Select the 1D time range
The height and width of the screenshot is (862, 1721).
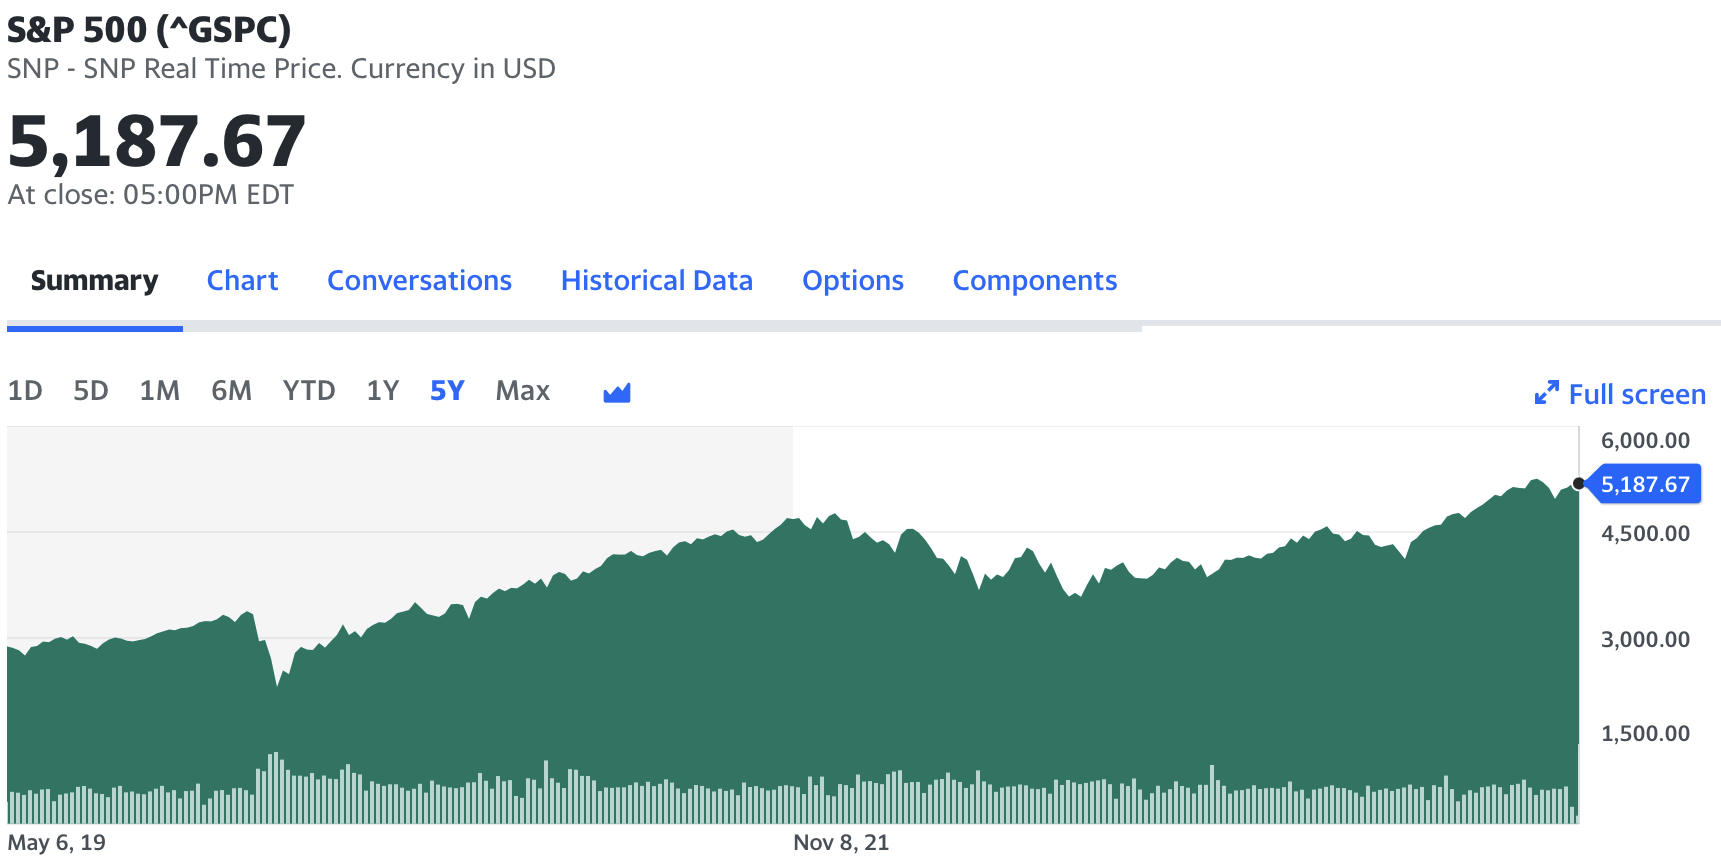(x=25, y=391)
